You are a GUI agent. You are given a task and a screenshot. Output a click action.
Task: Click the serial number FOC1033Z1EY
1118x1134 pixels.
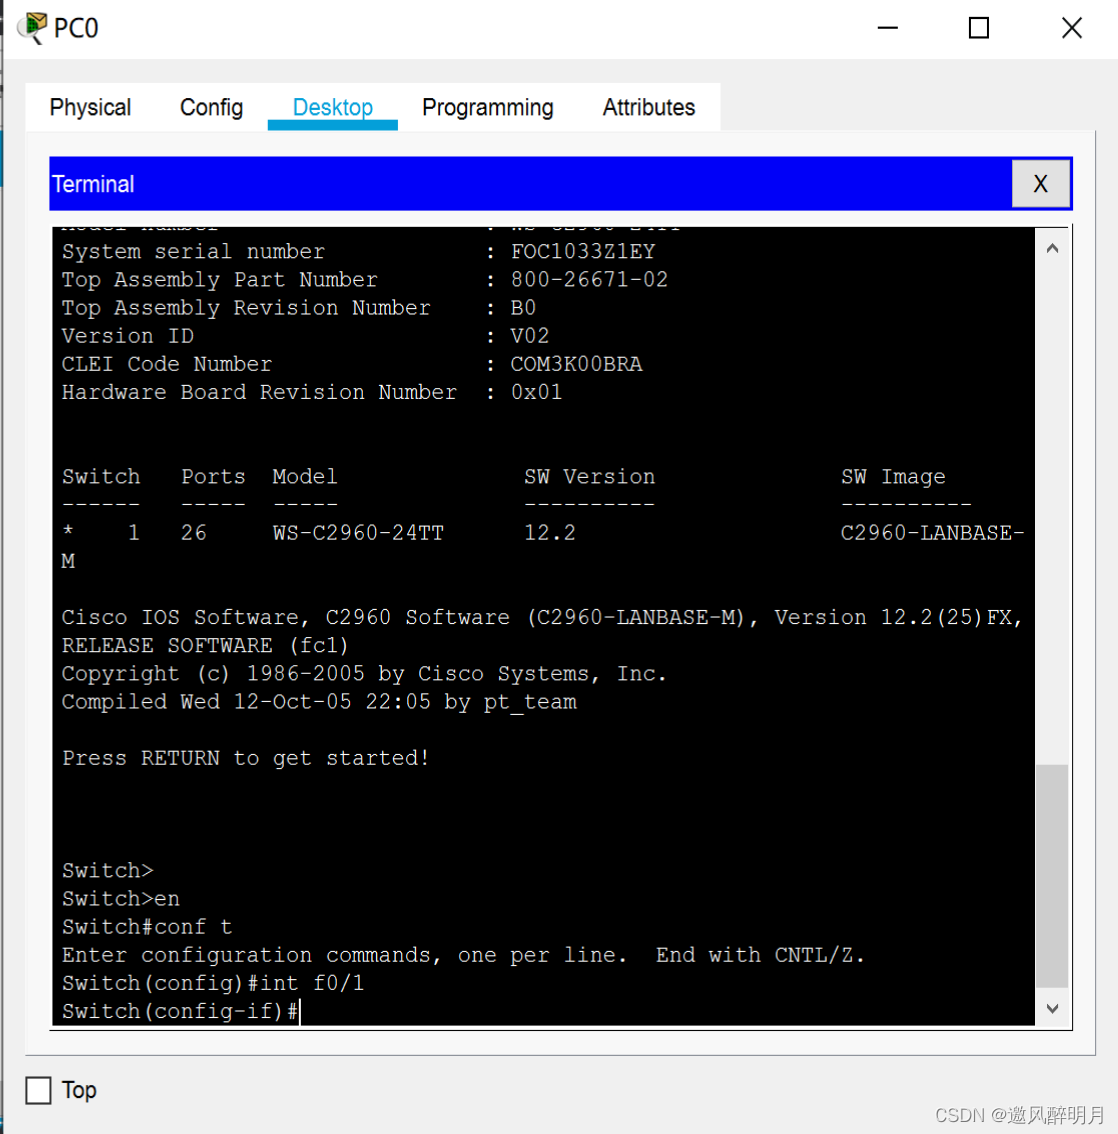(583, 252)
